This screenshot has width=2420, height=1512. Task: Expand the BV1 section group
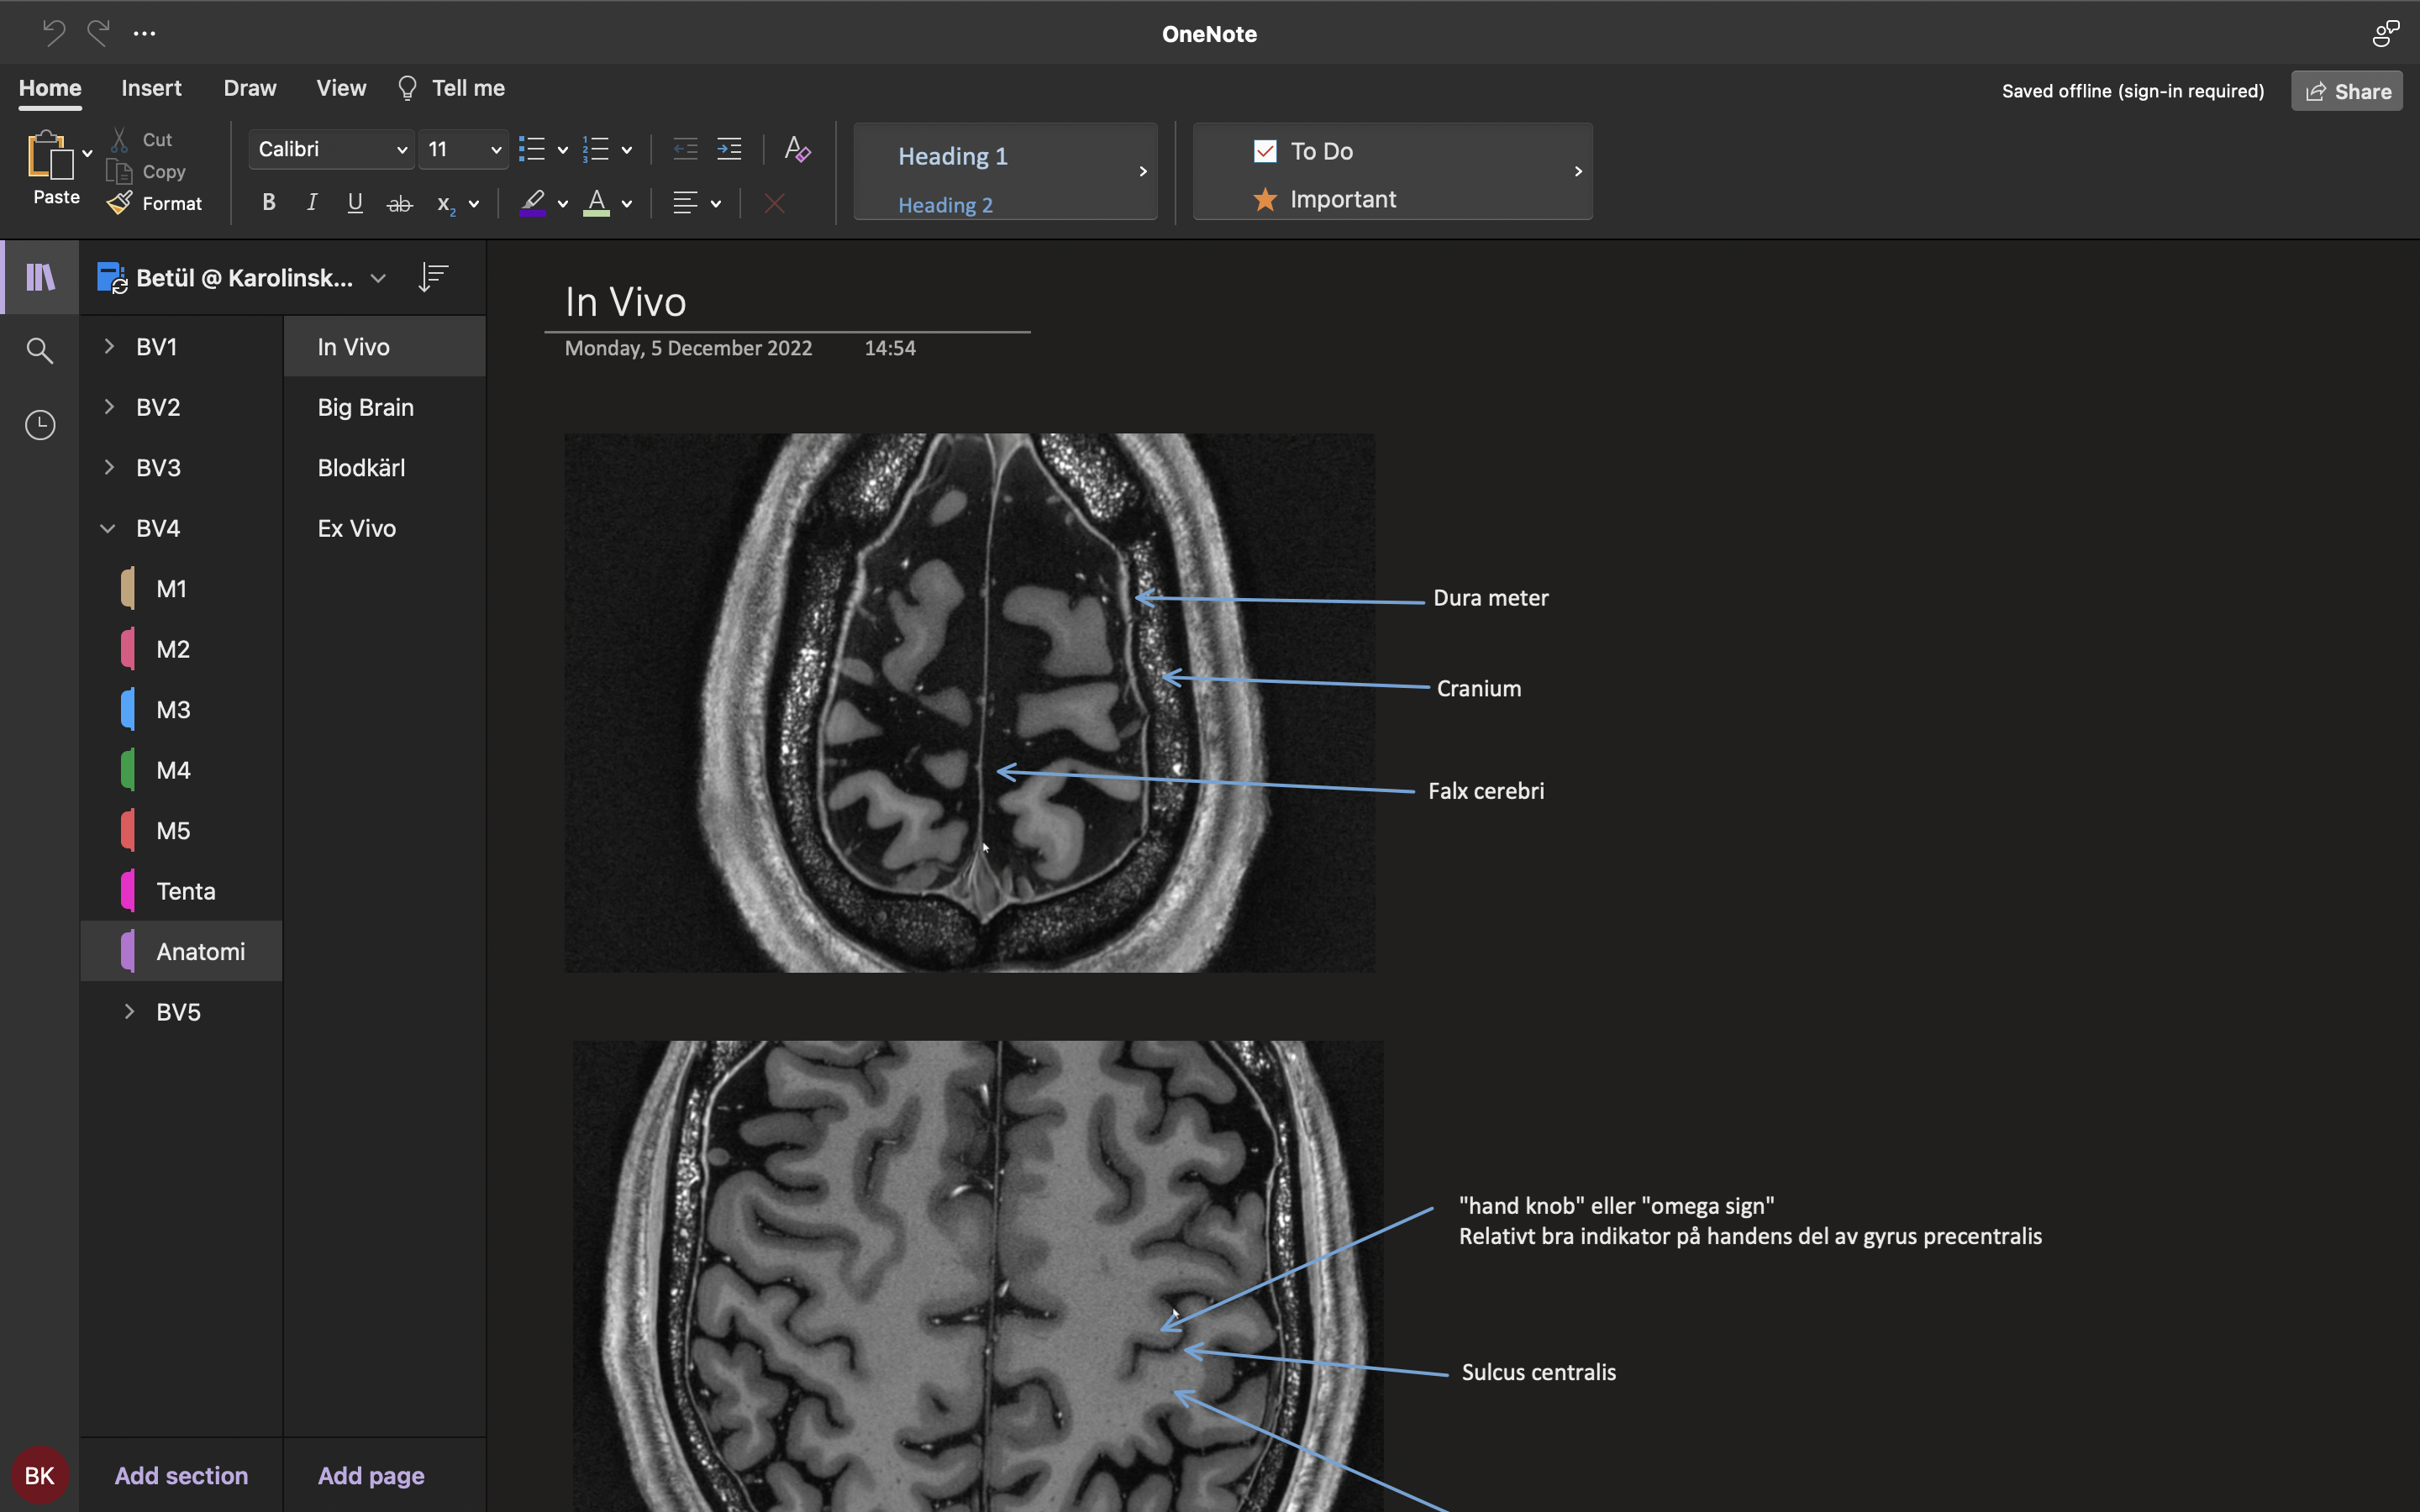109,346
